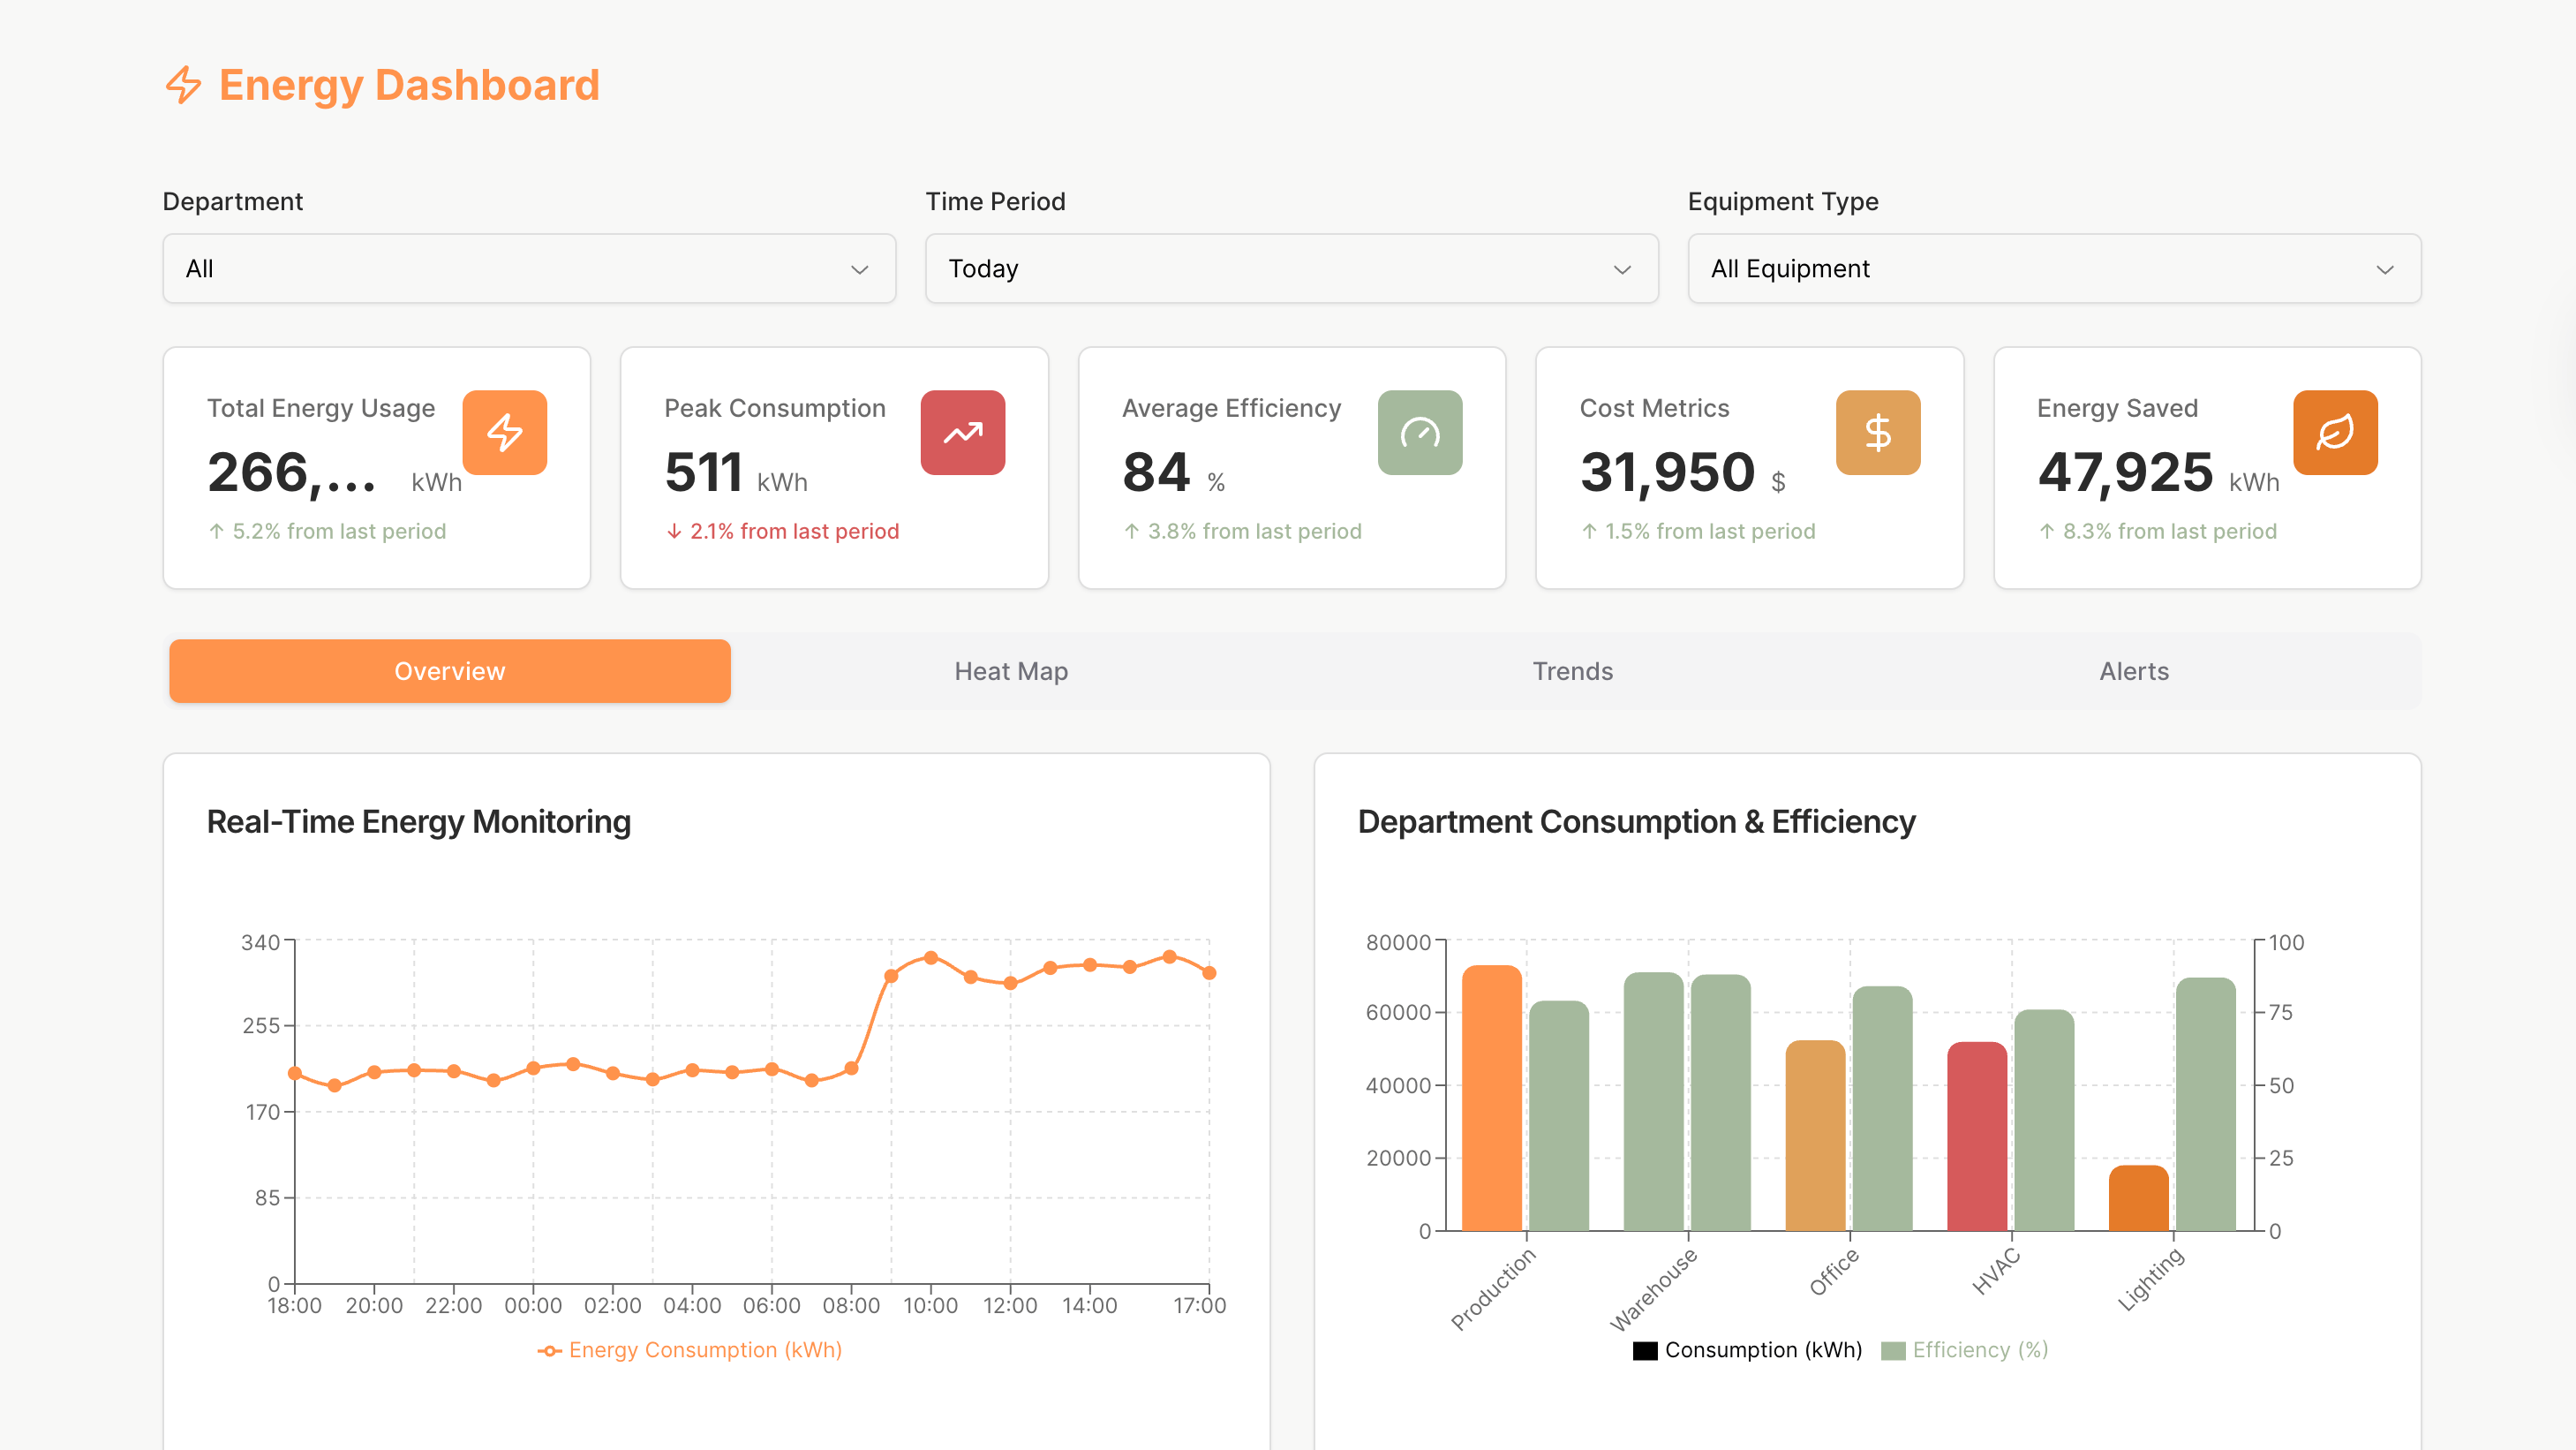Open the Time Period dropdown showing Today
This screenshot has width=2576, height=1450.
pos(1292,269)
